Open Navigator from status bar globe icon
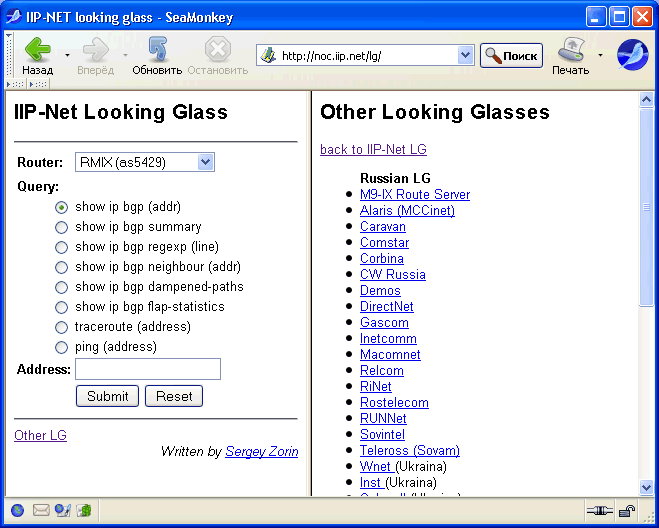This screenshot has height=528, width=659. tap(17, 510)
